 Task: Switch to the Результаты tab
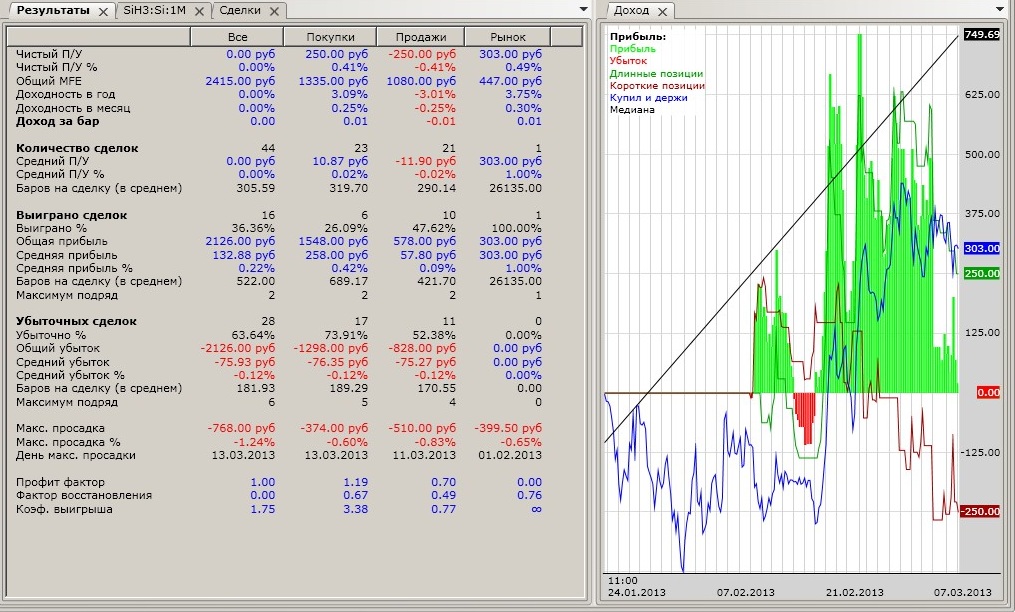click(53, 10)
